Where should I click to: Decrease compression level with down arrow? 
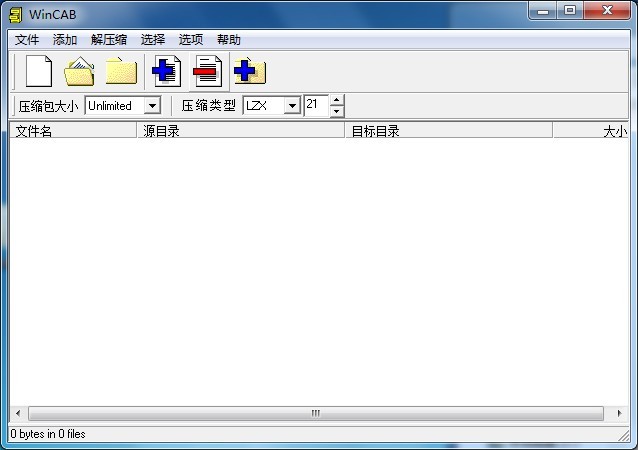(337, 111)
